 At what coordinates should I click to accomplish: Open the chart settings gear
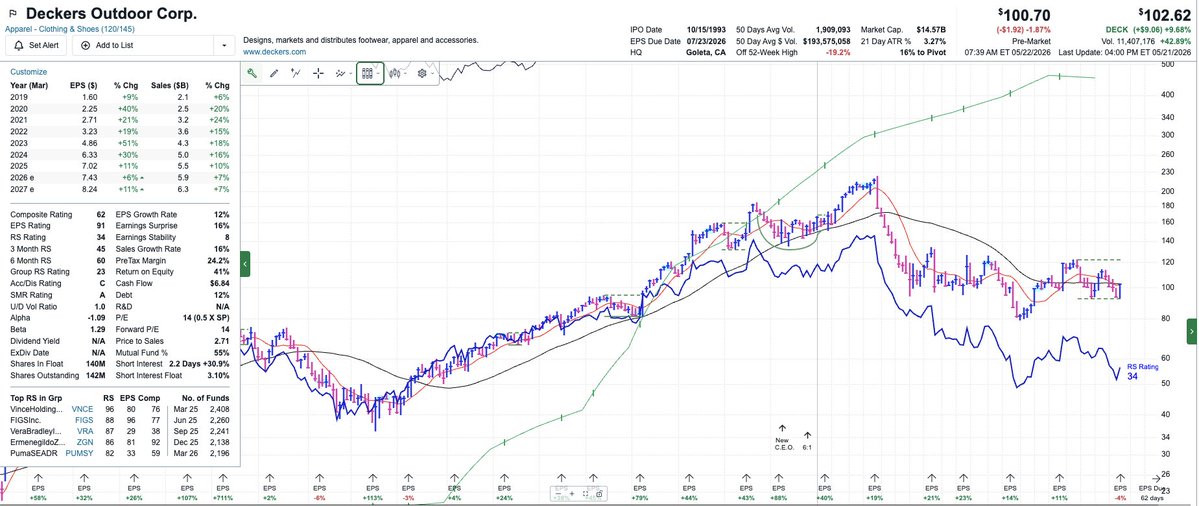tap(422, 73)
